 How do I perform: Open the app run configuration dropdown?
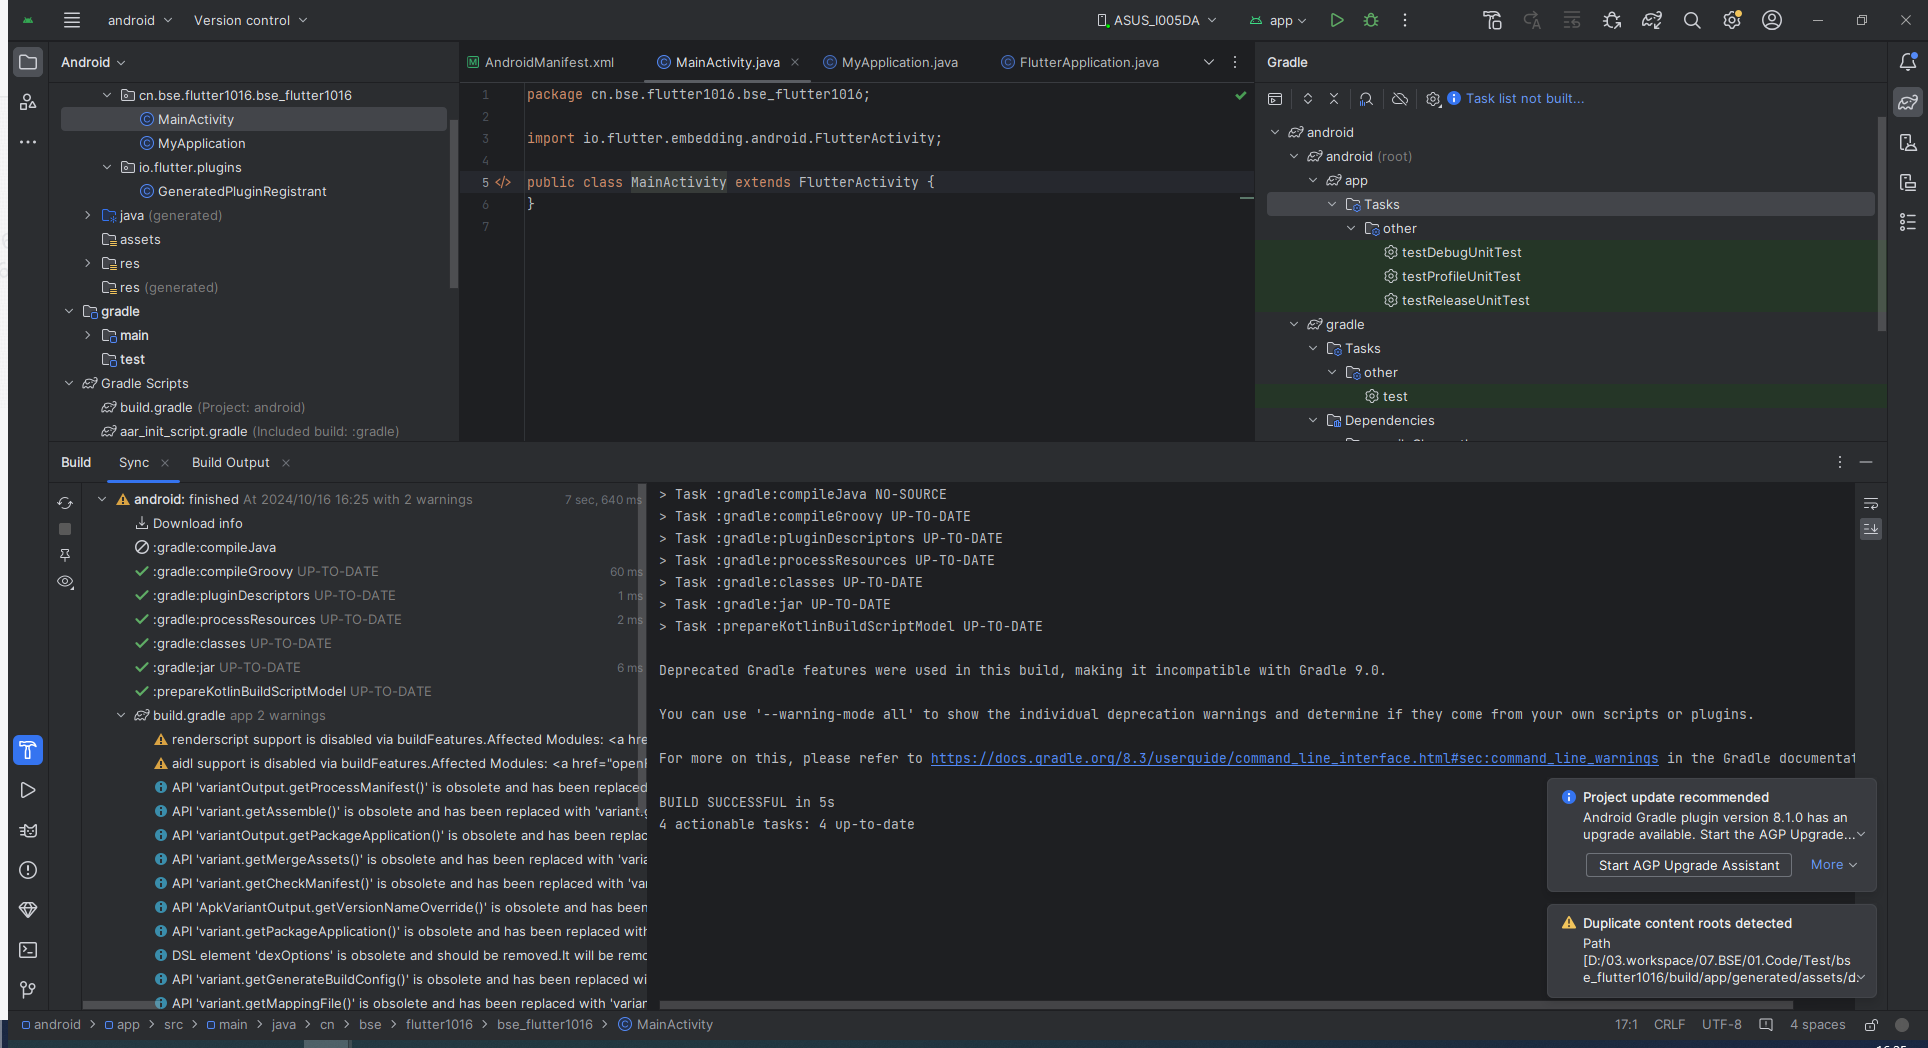coord(1278,20)
